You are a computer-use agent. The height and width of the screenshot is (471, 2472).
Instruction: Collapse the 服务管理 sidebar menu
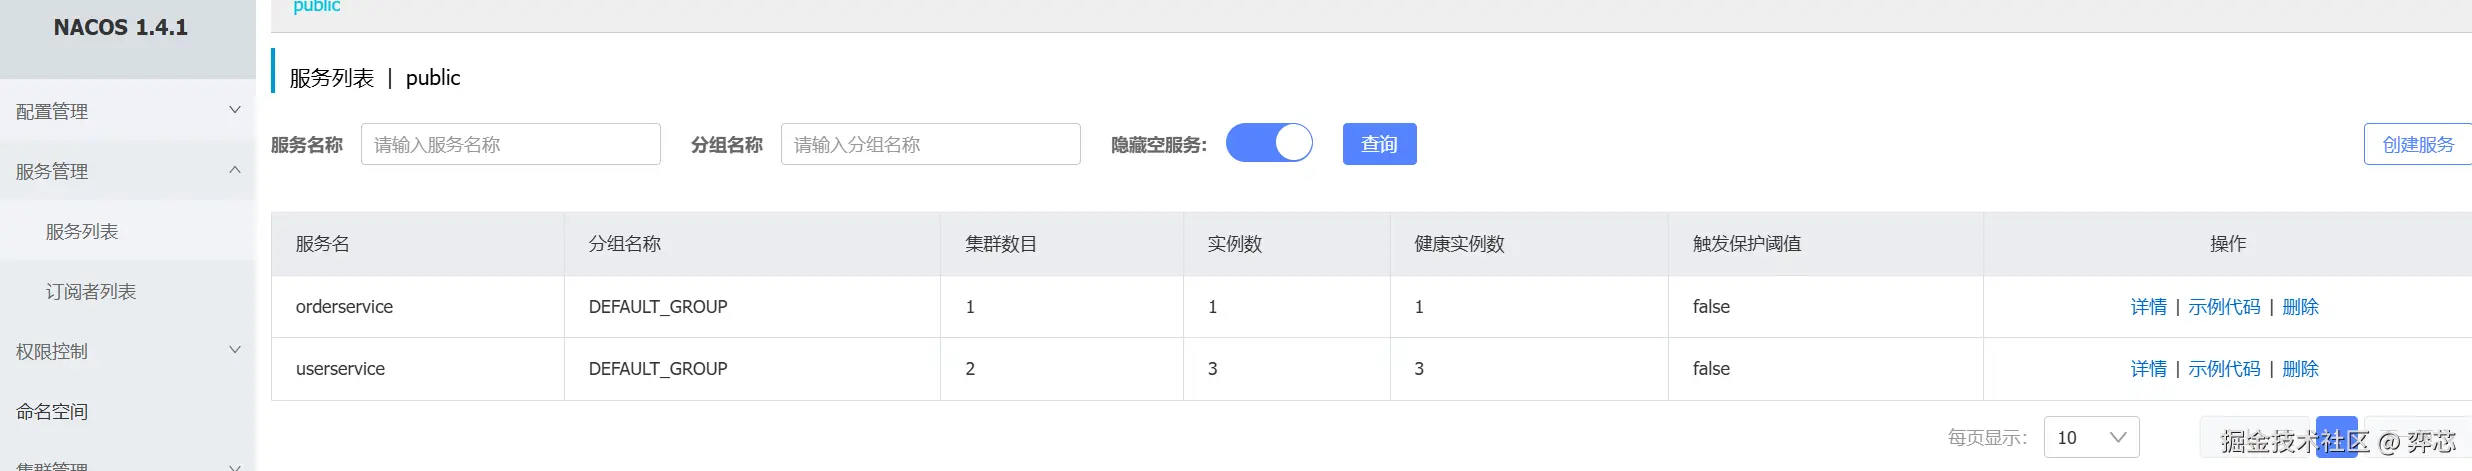[x=127, y=171]
